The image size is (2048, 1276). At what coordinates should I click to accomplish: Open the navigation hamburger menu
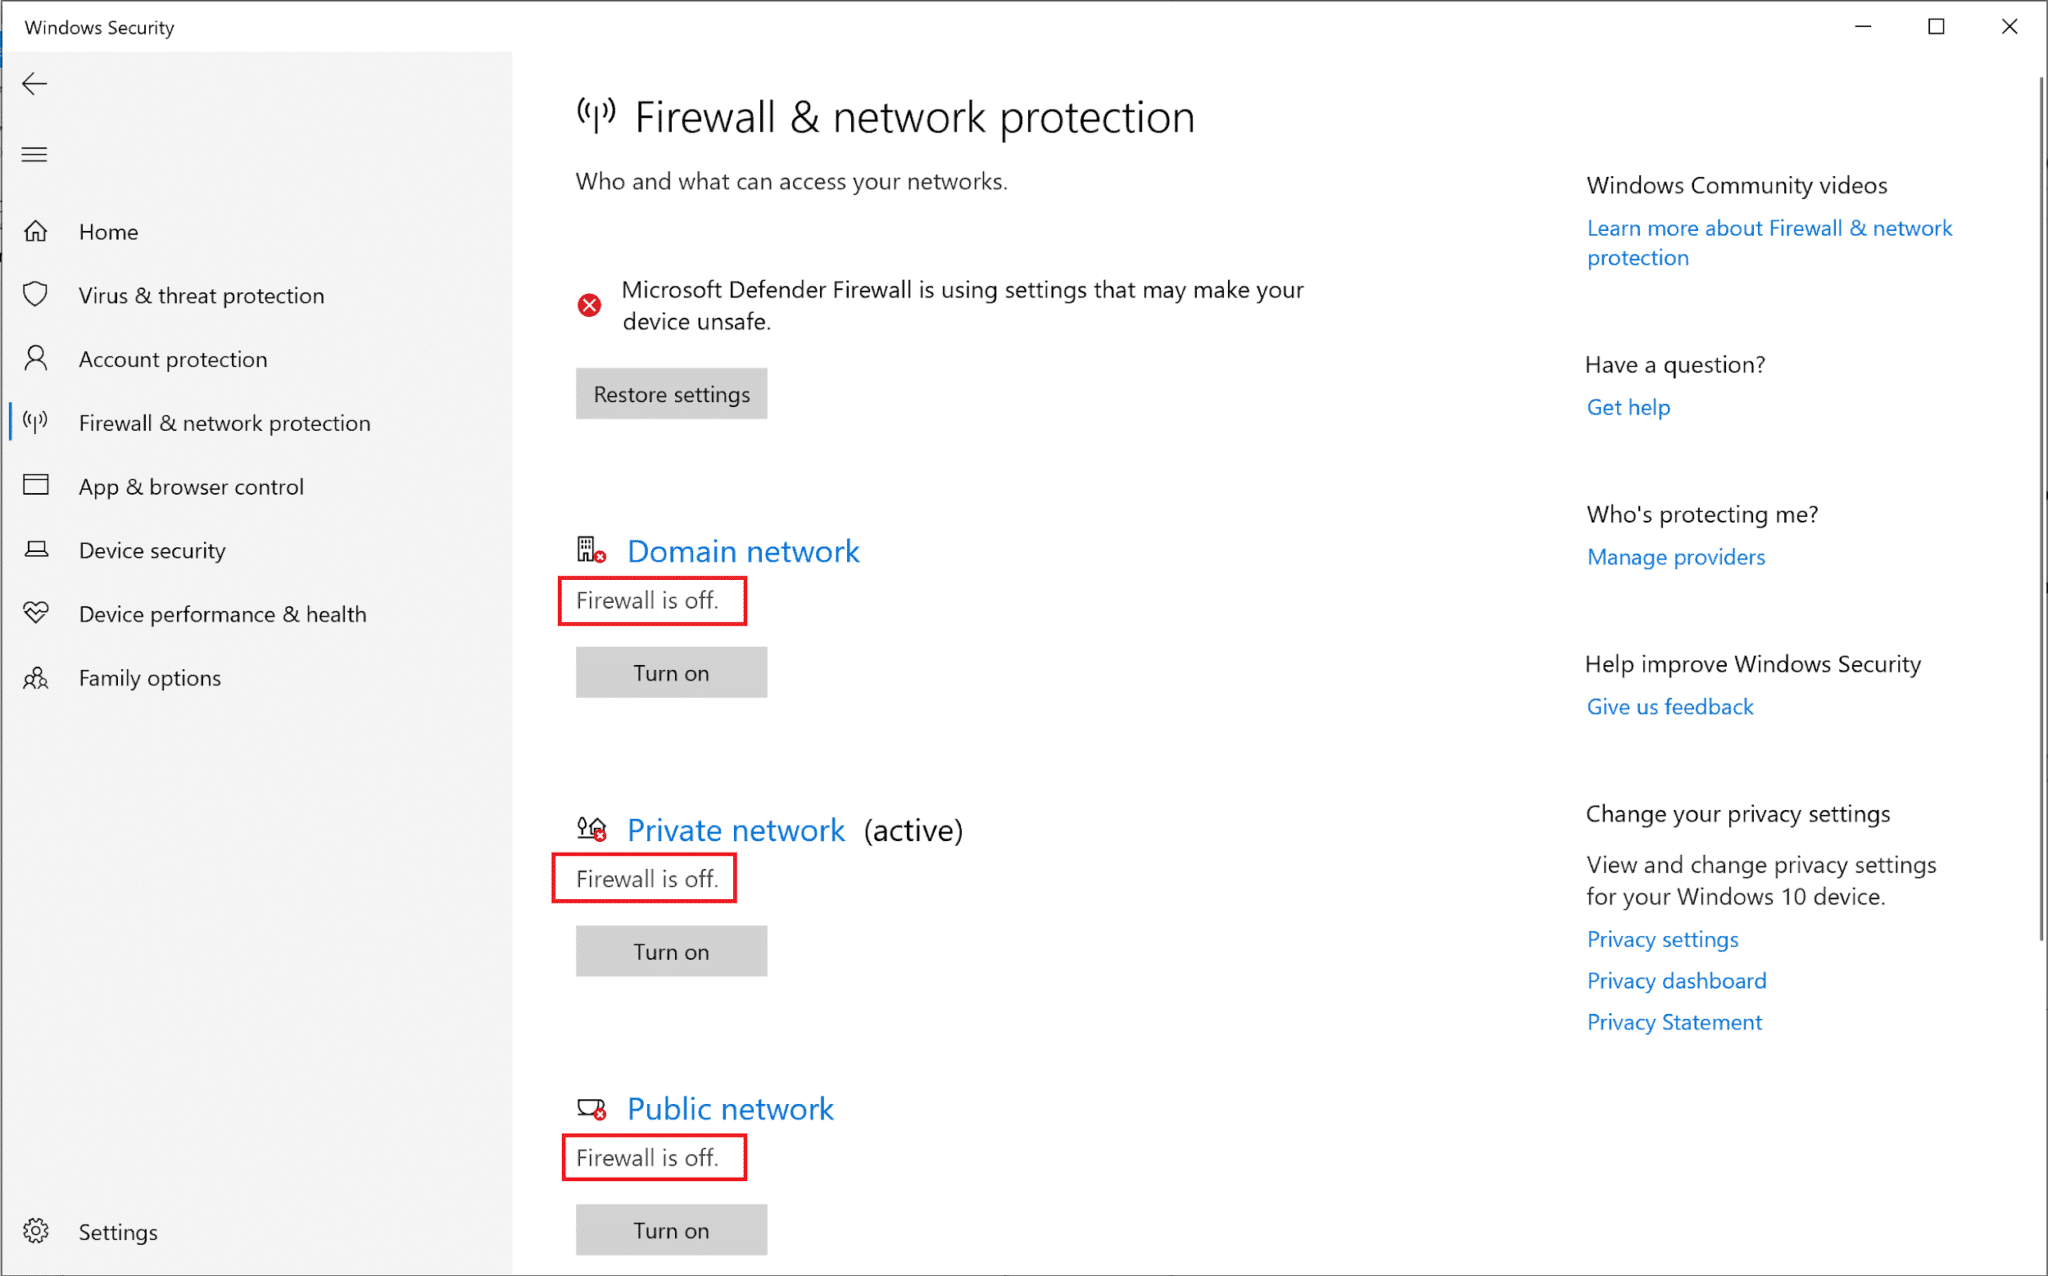click(x=35, y=154)
